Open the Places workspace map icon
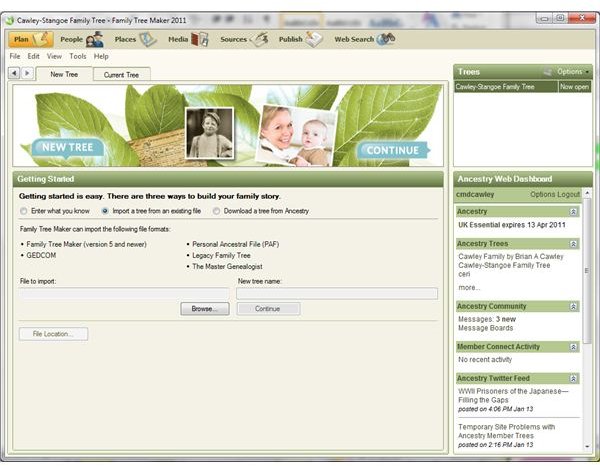The height and width of the screenshot is (466, 600). (148, 39)
